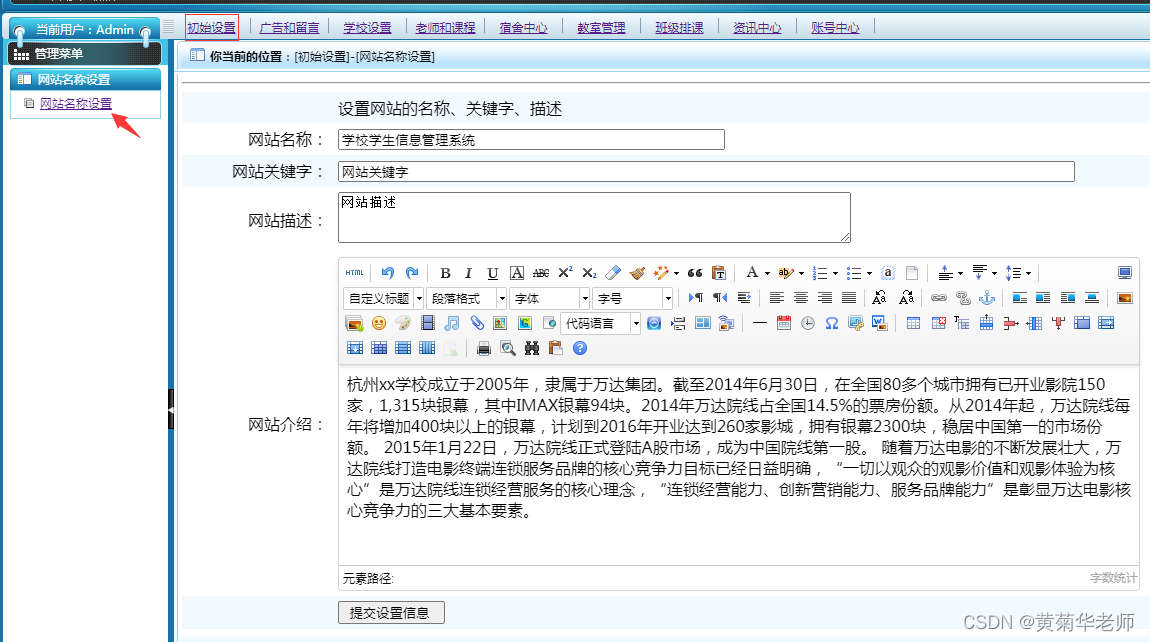Insert time with clock icon
This screenshot has width=1150, height=642.
(807, 323)
